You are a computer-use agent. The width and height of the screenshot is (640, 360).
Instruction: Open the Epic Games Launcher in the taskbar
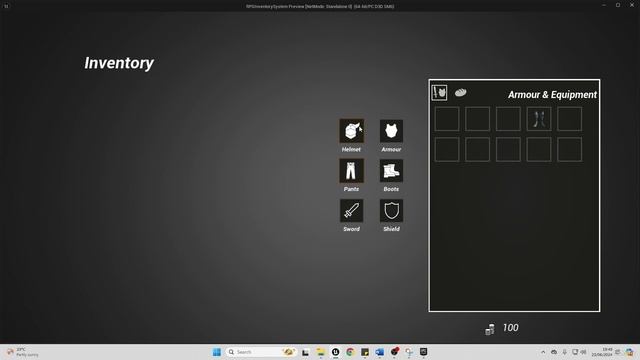[424, 352]
